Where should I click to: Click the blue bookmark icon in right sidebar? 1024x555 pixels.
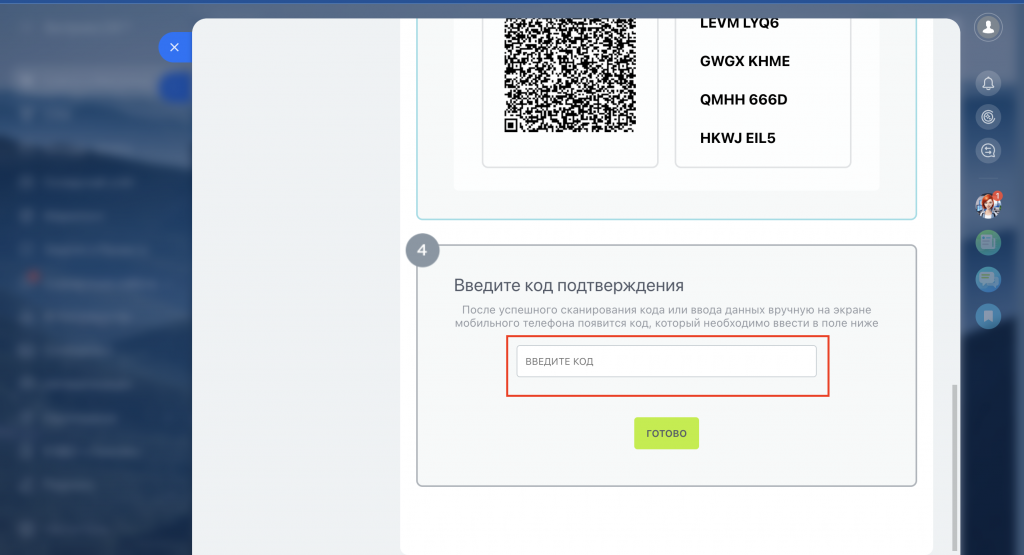988,316
